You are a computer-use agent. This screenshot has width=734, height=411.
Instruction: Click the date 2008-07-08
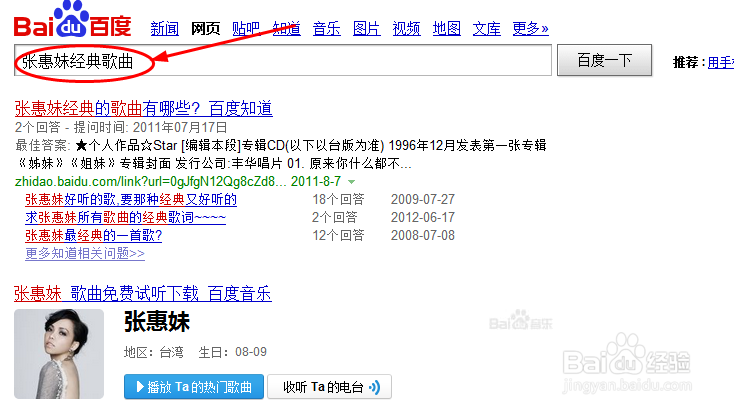pos(423,235)
